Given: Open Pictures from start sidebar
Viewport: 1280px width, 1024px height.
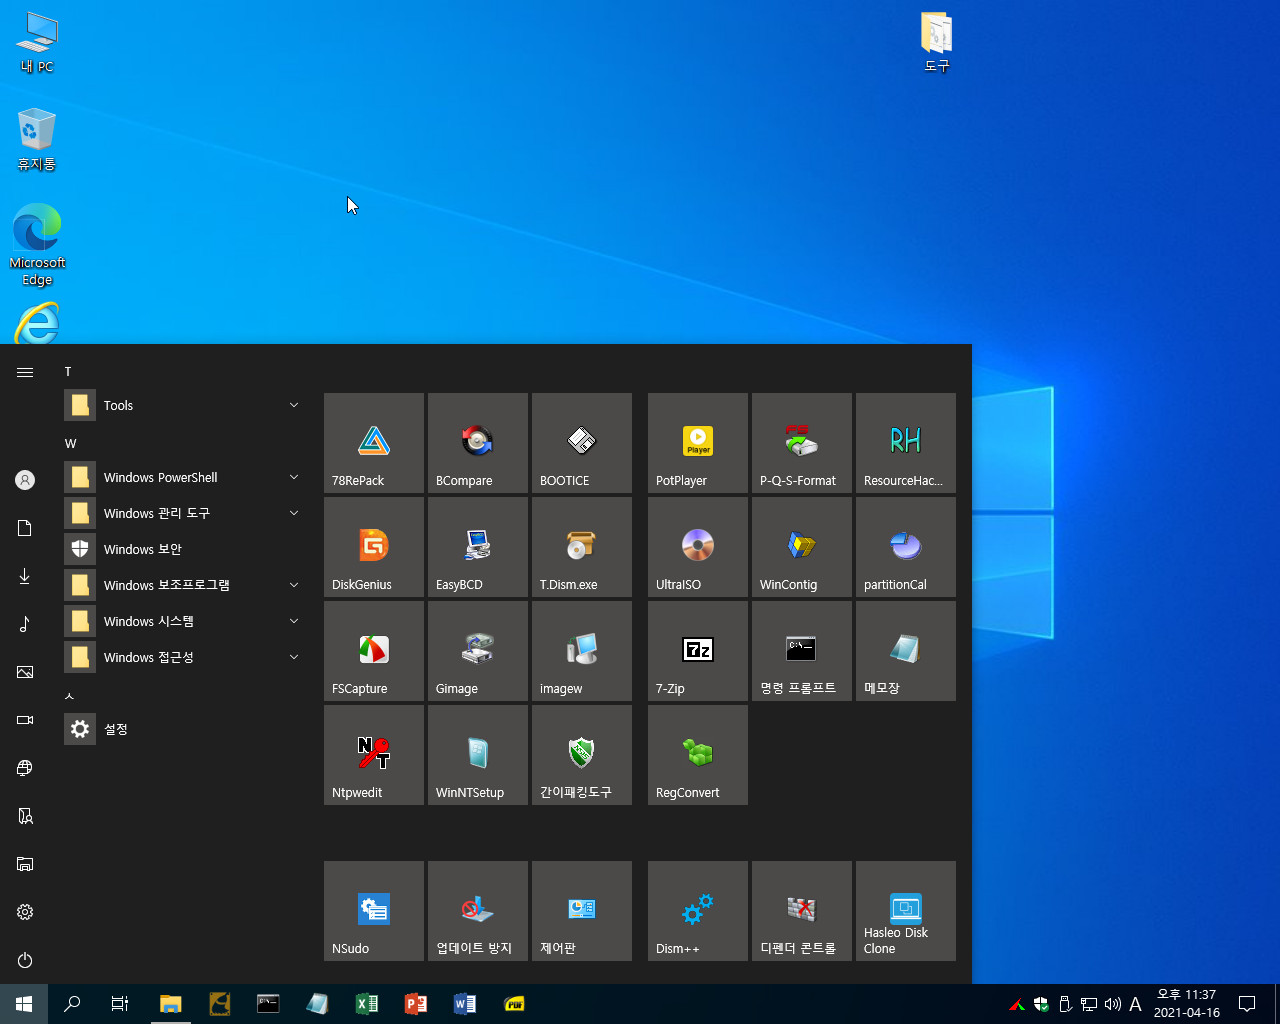Looking at the screenshot, I should tap(25, 672).
